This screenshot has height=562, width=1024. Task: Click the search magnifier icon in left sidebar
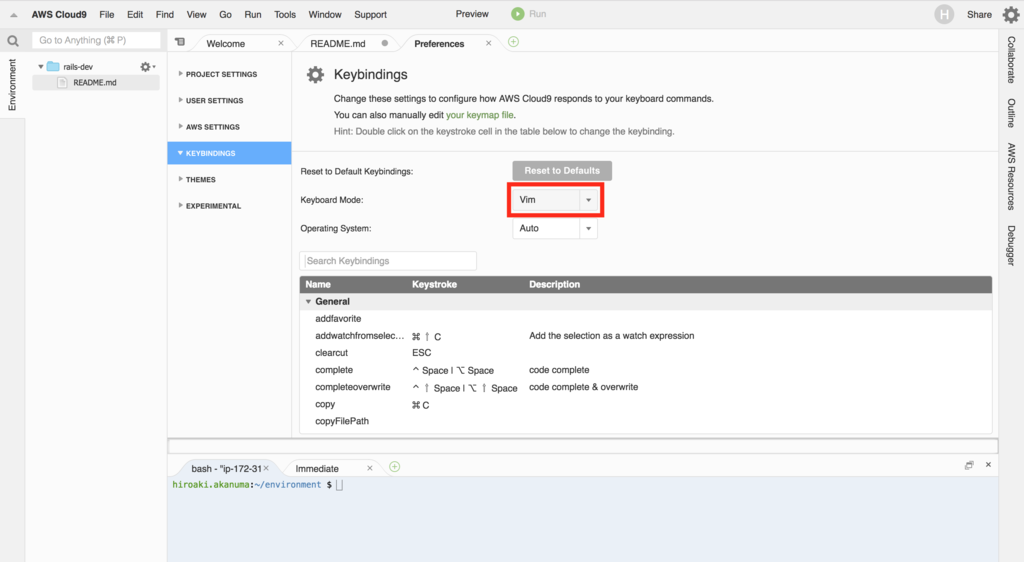[13, 41]
